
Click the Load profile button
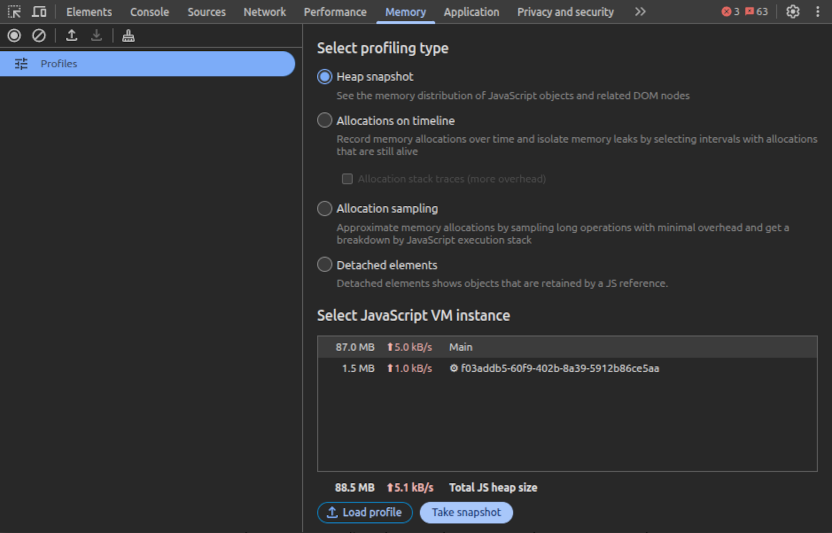click(365, 512)
